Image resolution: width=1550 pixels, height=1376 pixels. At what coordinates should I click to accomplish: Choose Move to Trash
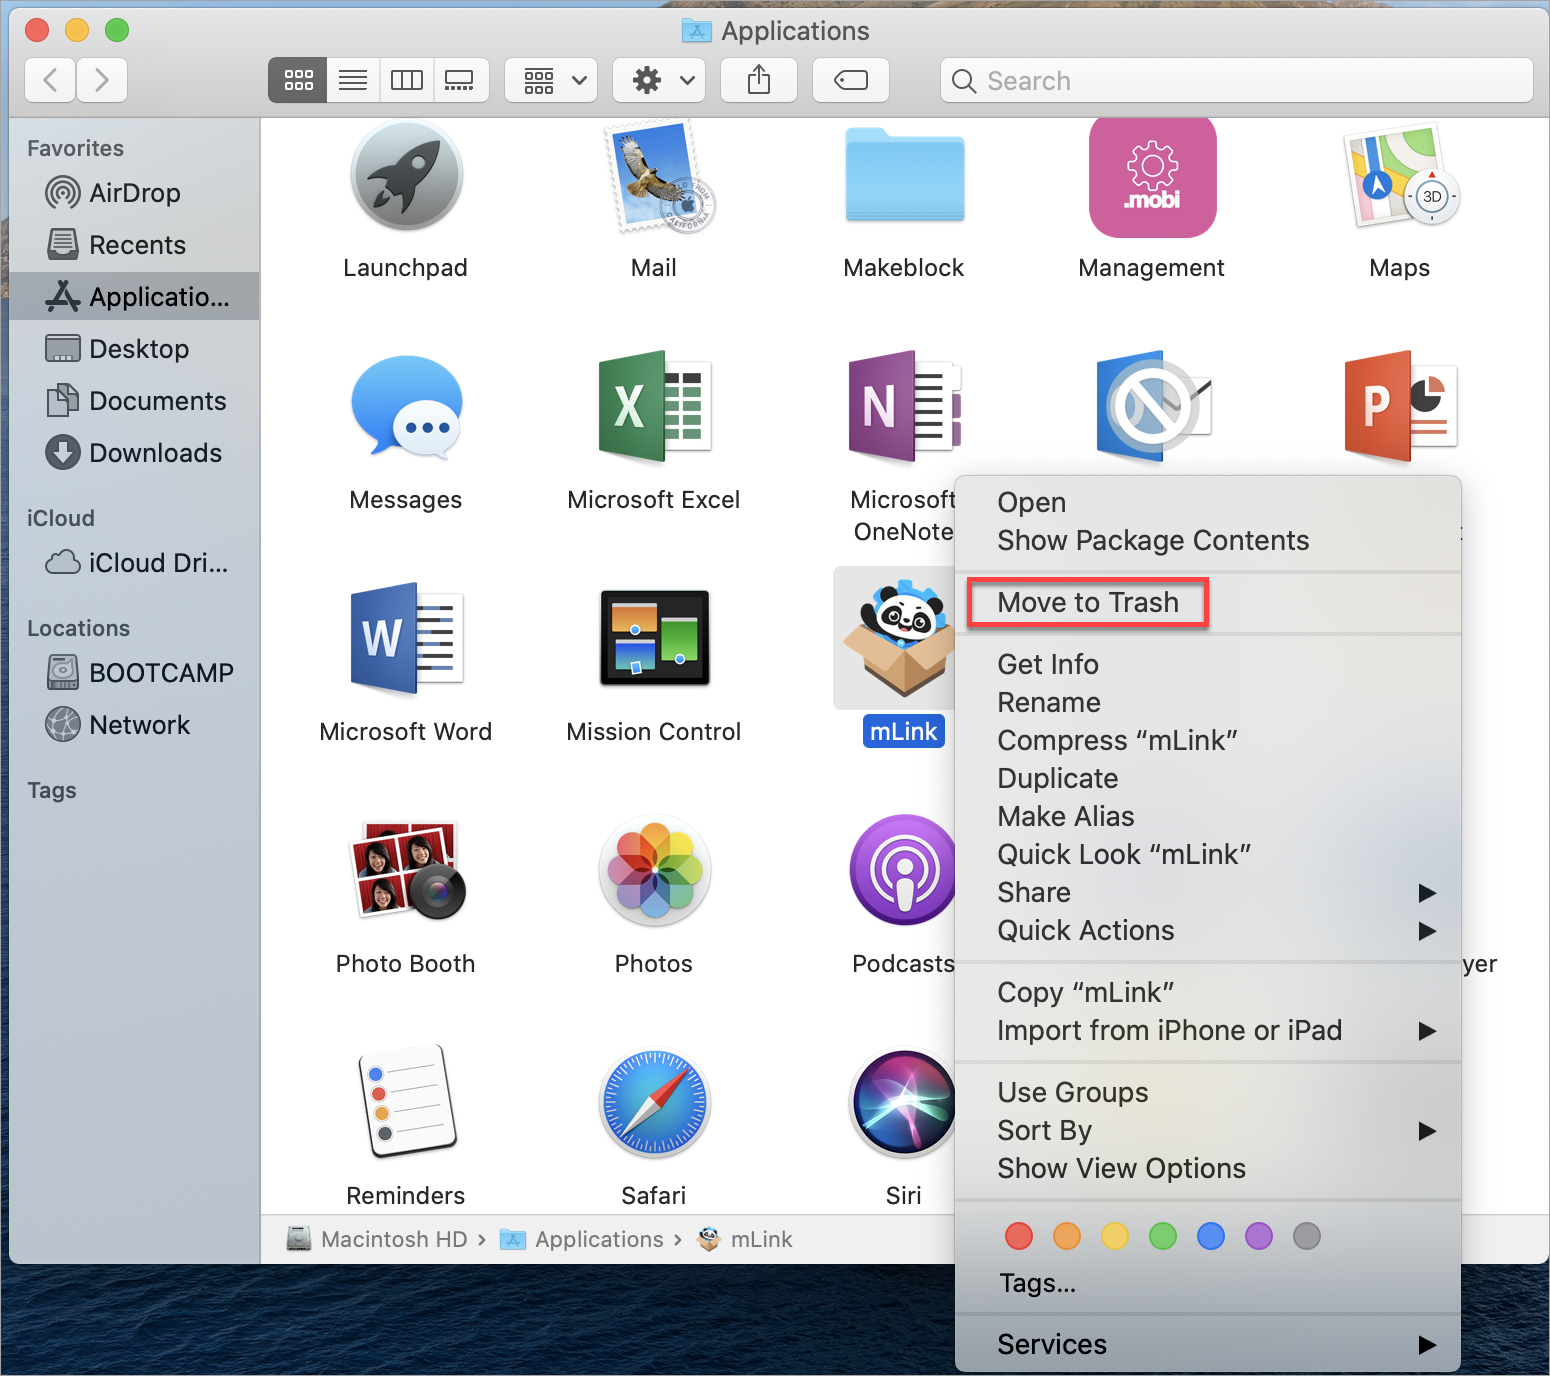(x=1208, y=602)
